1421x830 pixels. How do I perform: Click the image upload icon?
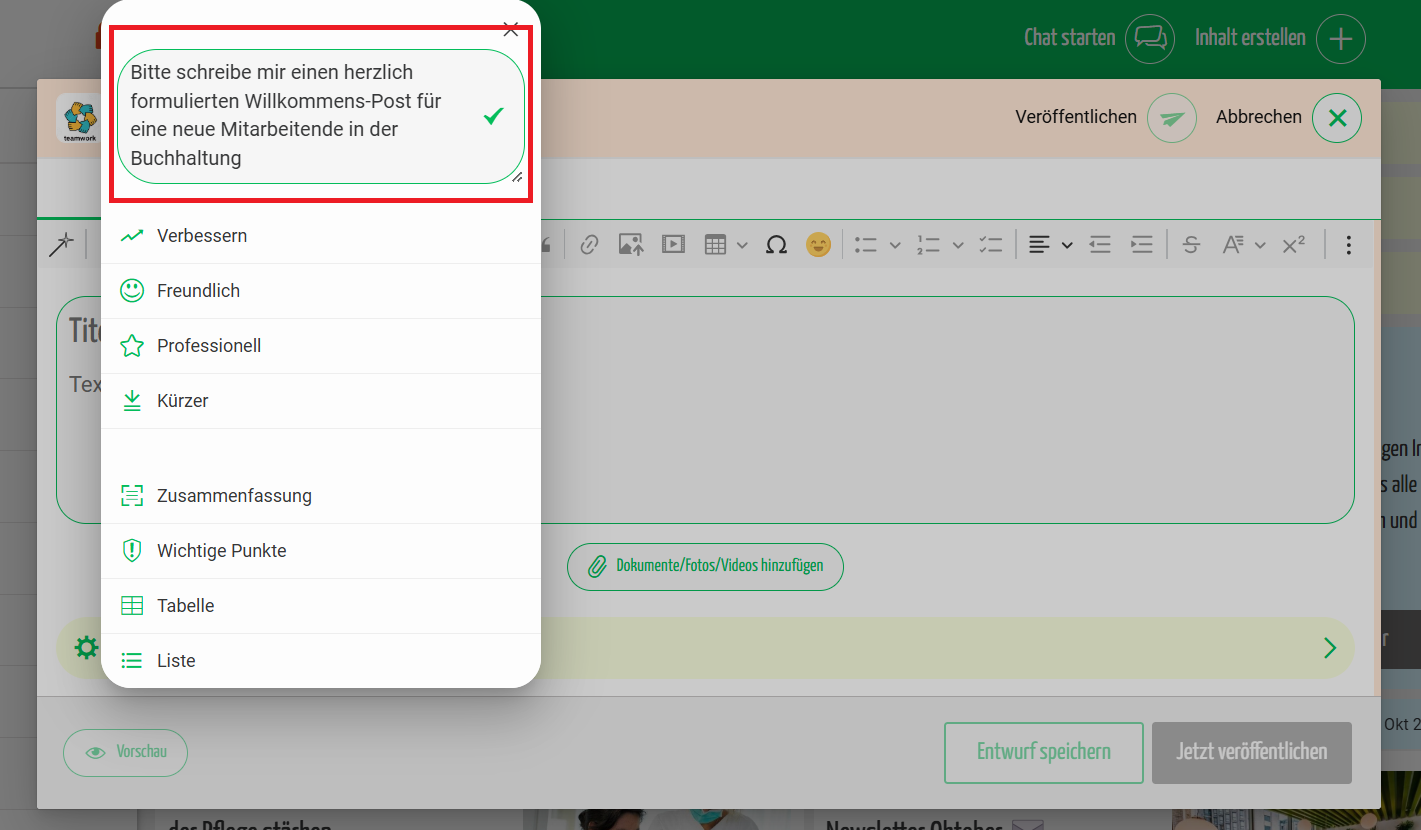pos(630,245)
